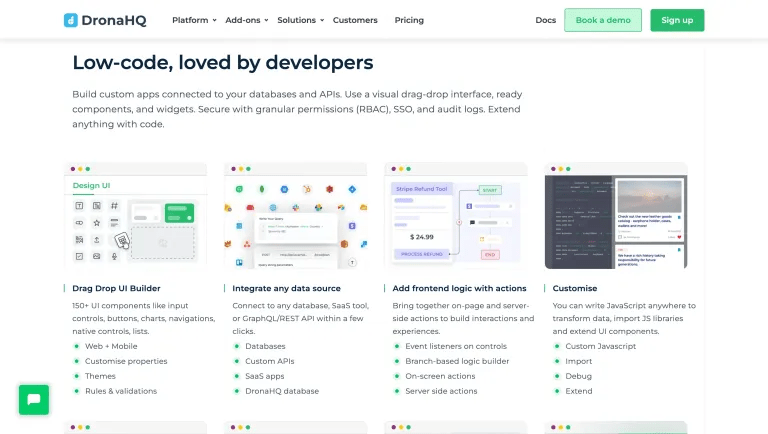Viewport: 768px width, 434px height.
Task: Click the DronaHQ logo icon
Action: tap(71, 20)
